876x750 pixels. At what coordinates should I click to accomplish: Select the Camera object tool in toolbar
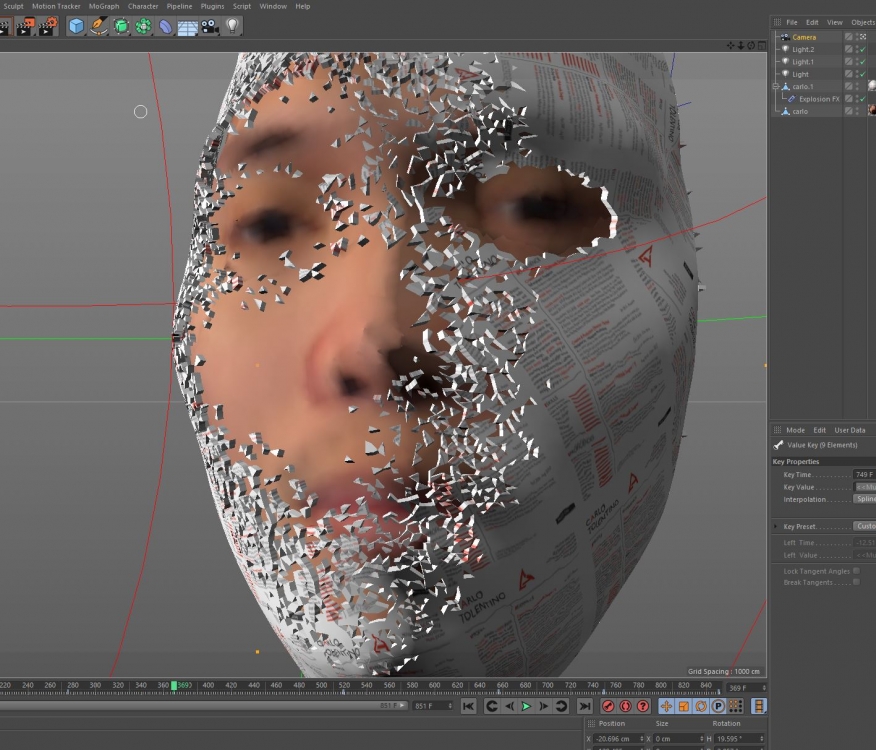pos(210,26)
